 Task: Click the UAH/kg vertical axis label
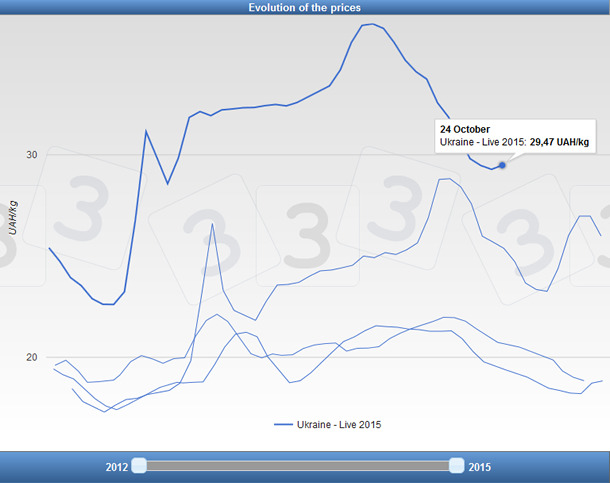[12, 217]
